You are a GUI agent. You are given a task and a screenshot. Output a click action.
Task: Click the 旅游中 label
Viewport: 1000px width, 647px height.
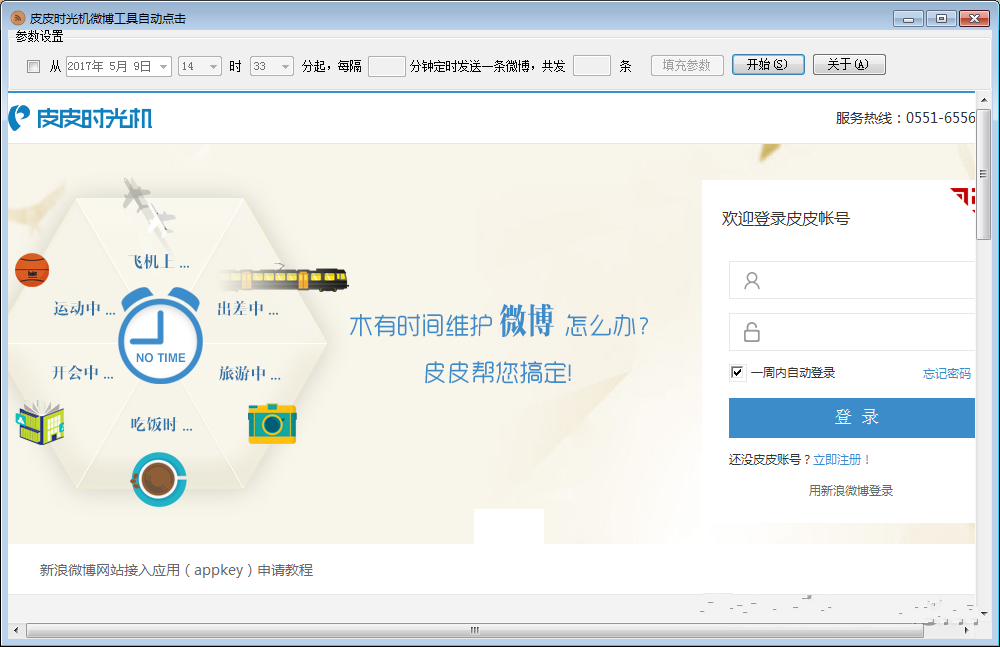tap(249, 374)
